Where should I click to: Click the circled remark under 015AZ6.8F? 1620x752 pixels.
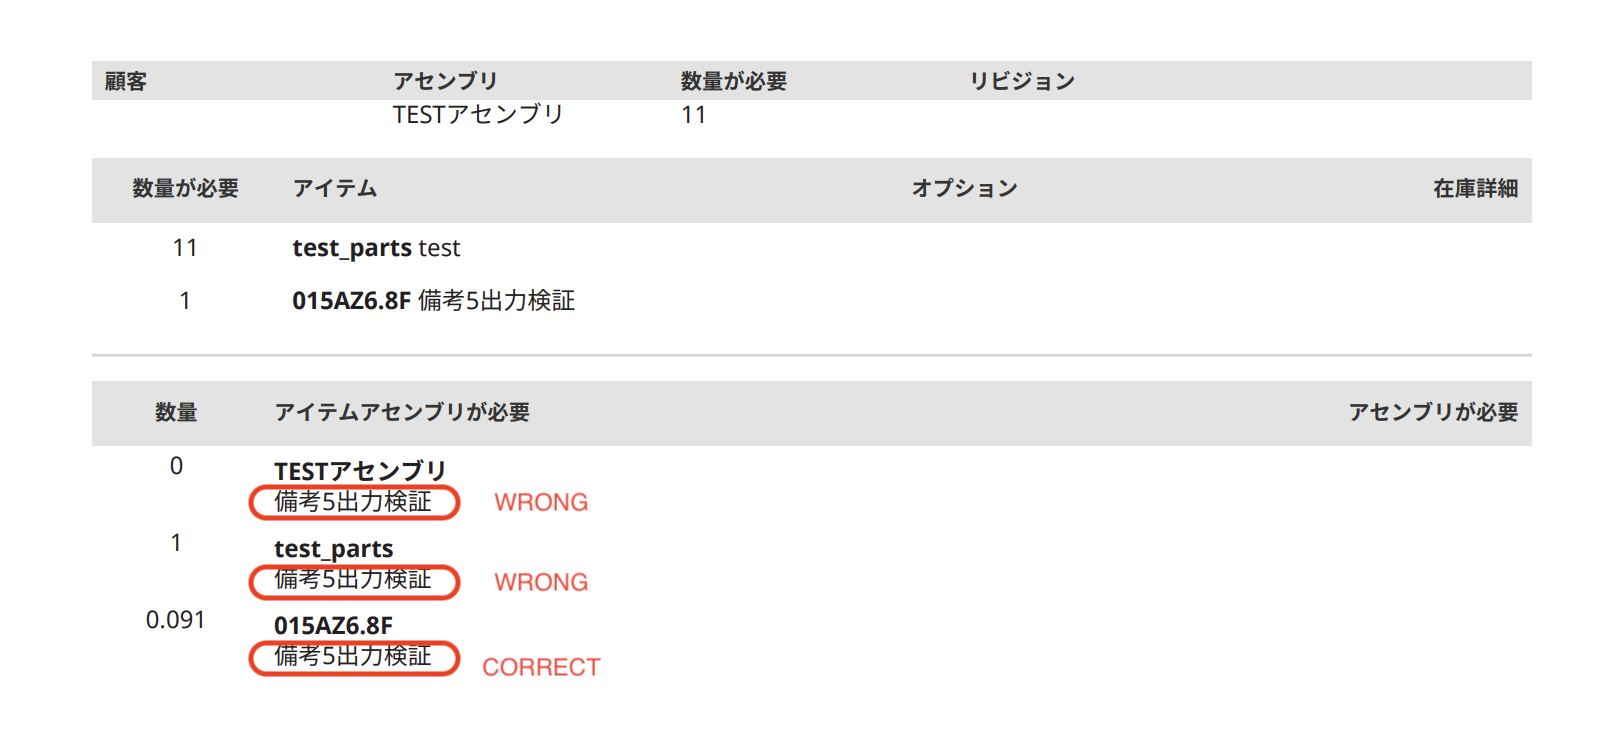coord(354,658)
